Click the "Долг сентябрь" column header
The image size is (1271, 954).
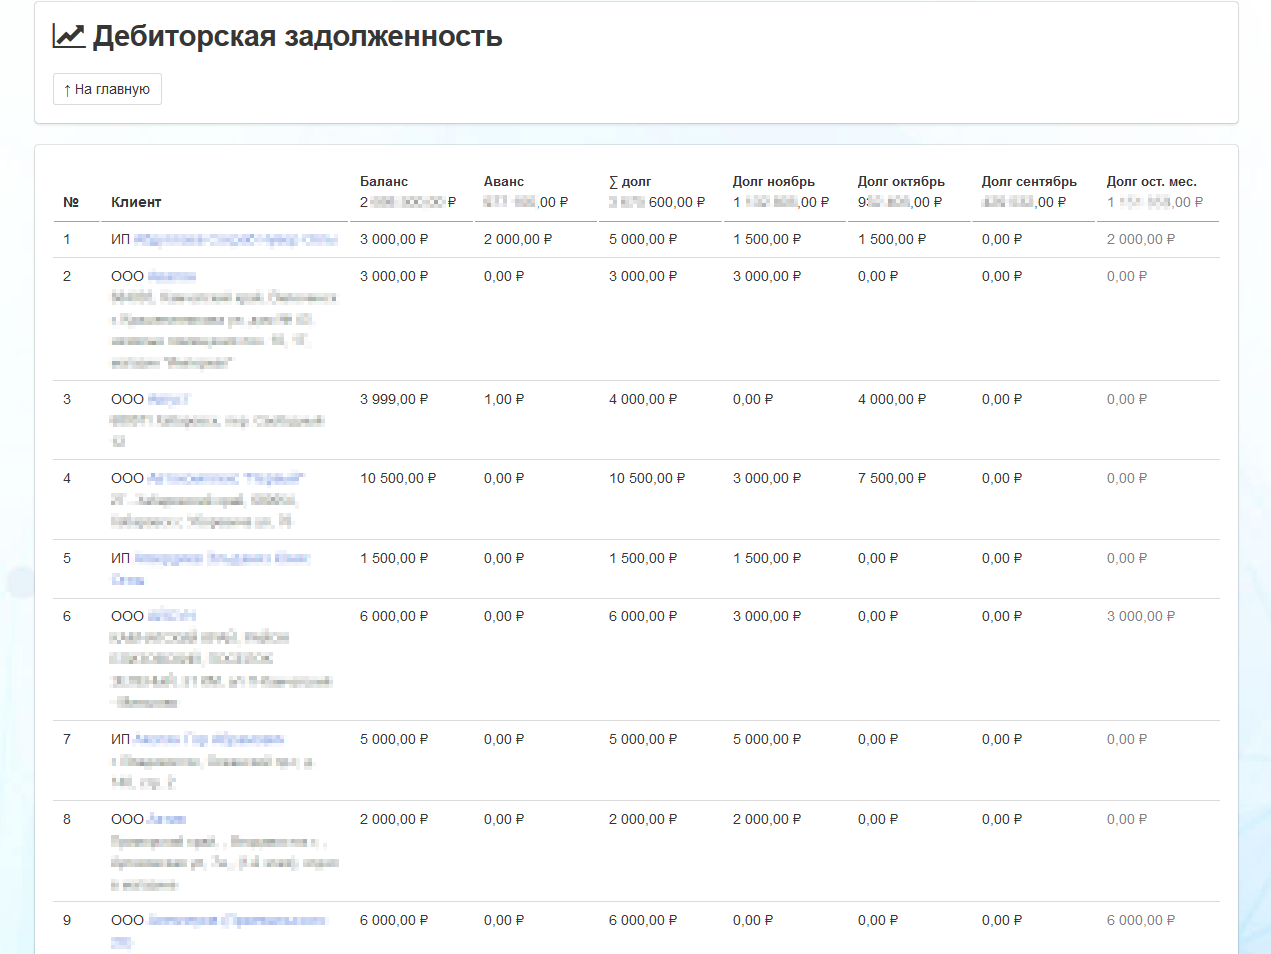click(x=1028, y=182)
